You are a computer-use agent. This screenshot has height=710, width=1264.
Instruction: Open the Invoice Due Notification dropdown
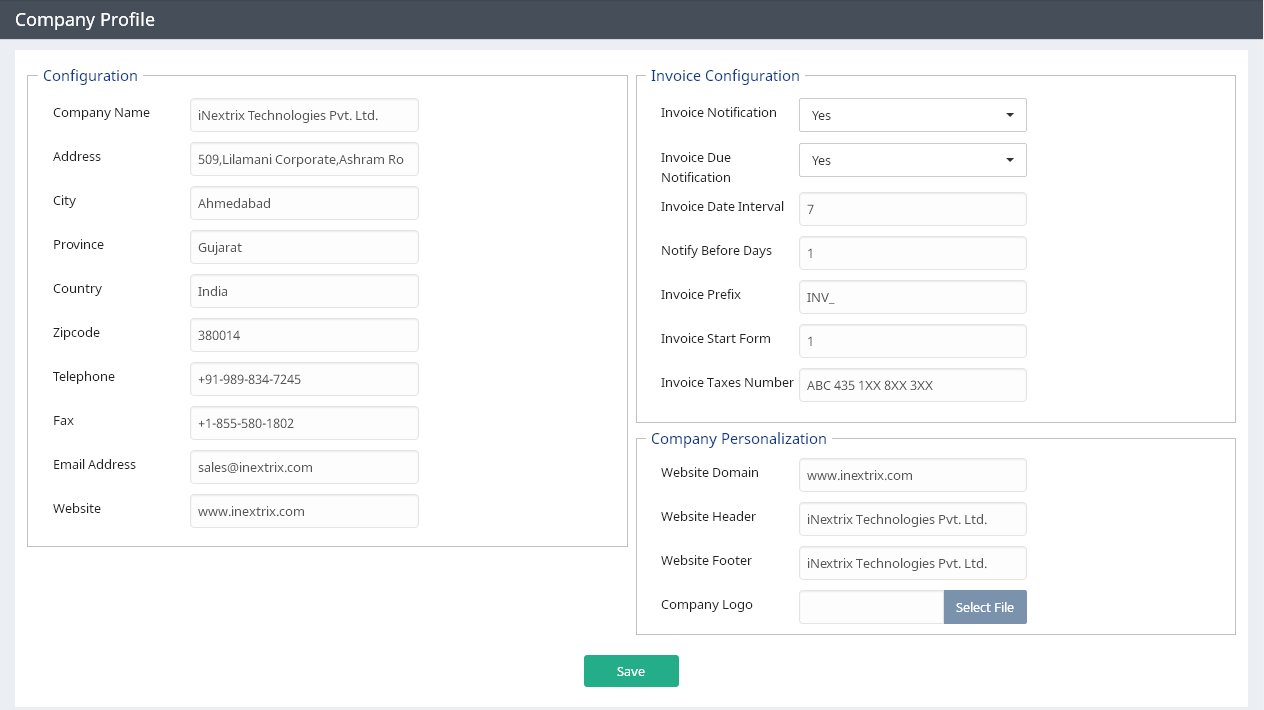tap(912, 160)
